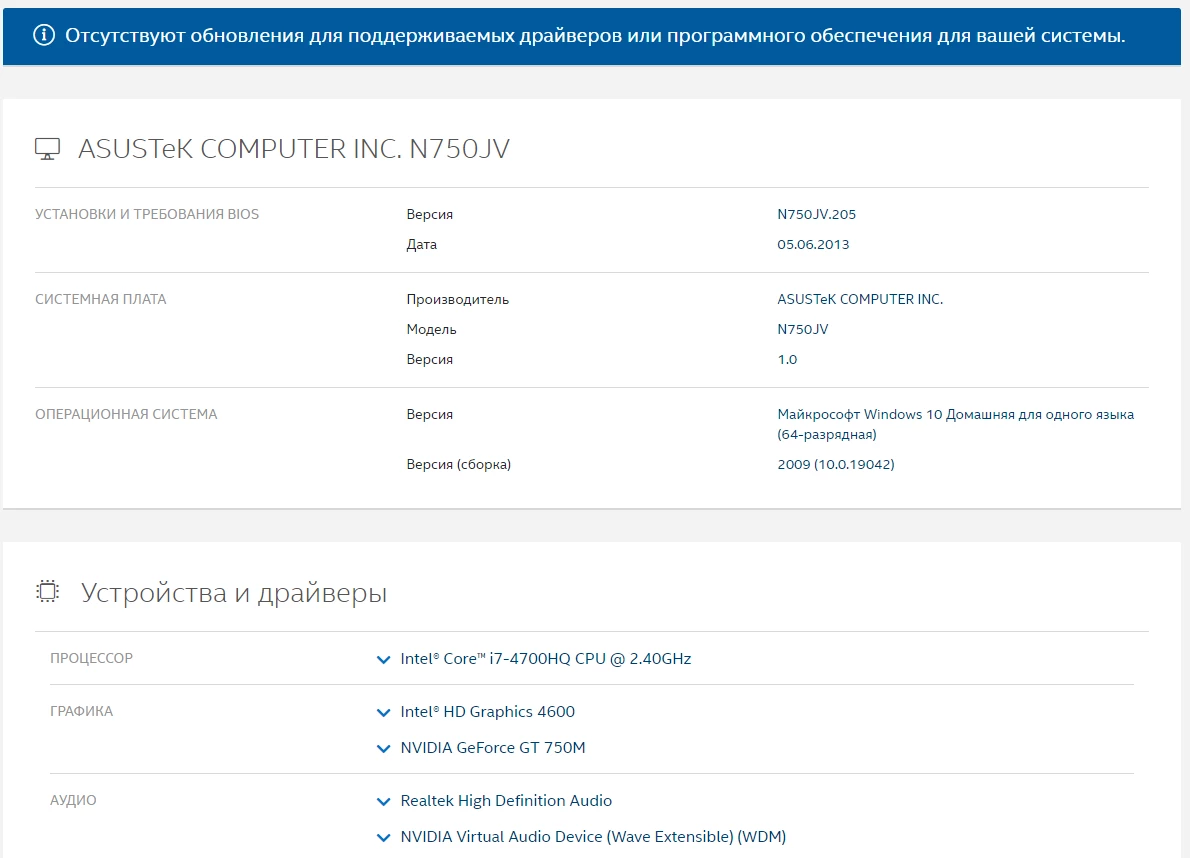Click build value 2009 (10.0.19042)
The height and width of the screenshot is (858, 1190).
click(x=836, y=464)
